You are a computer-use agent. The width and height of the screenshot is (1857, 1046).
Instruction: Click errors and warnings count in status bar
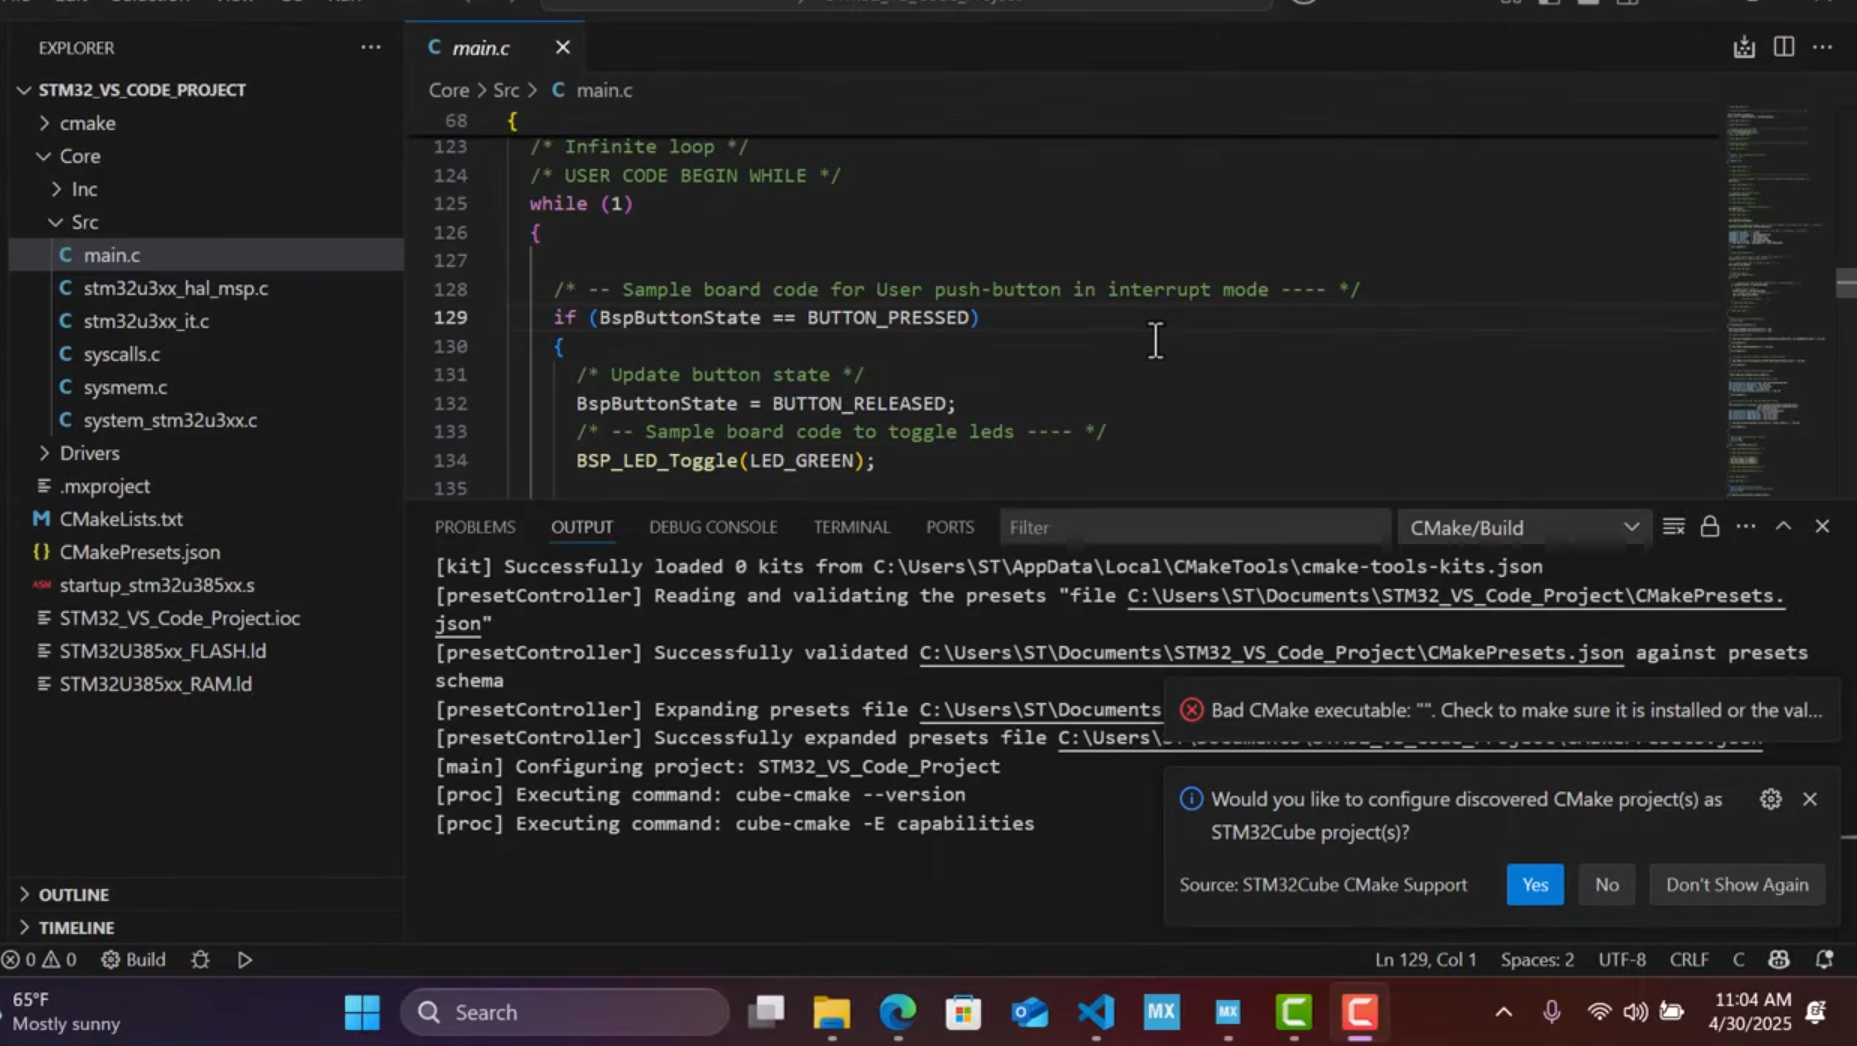coord(39,960)
